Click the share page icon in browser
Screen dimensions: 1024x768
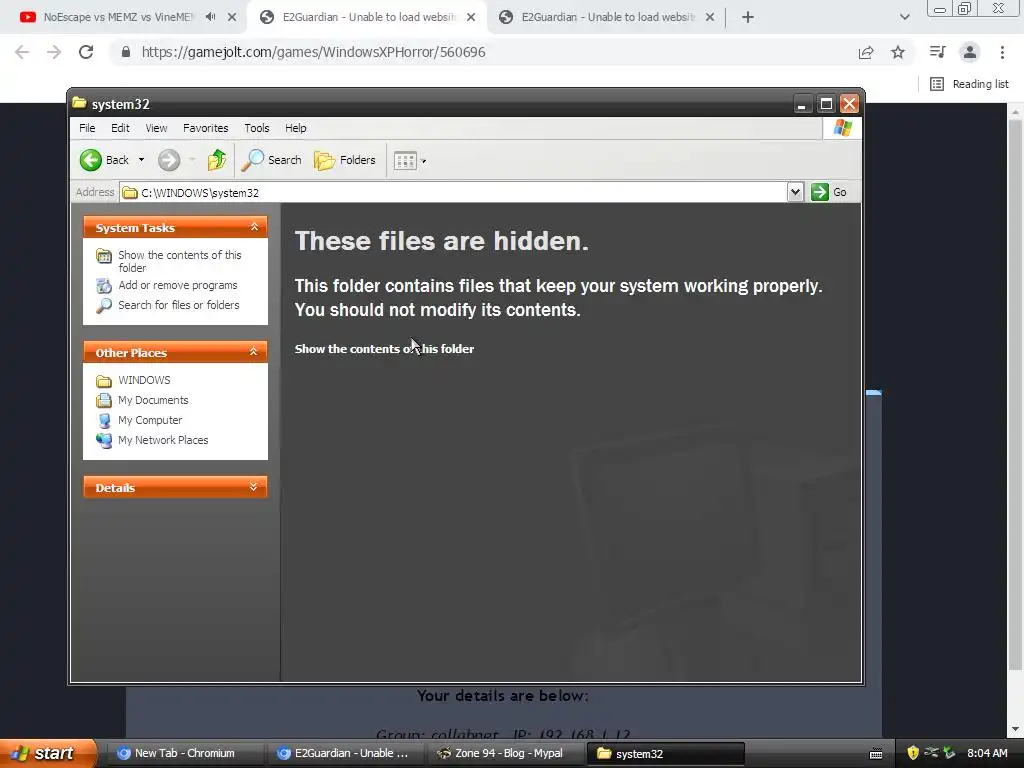[866, 52]
